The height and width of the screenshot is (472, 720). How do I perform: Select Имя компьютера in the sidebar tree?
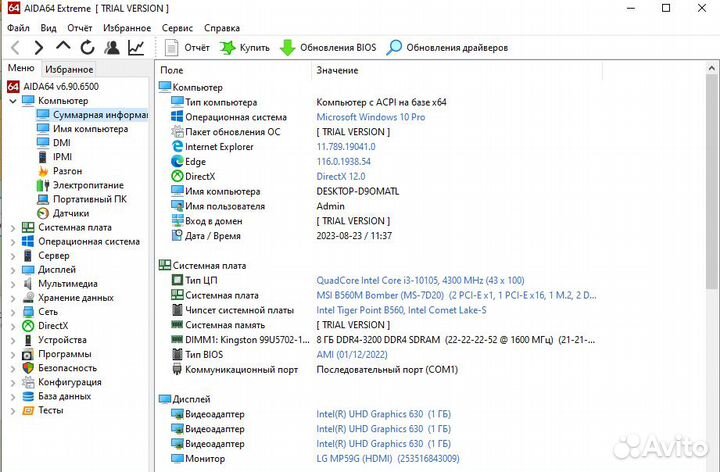(x=83, y=129)
